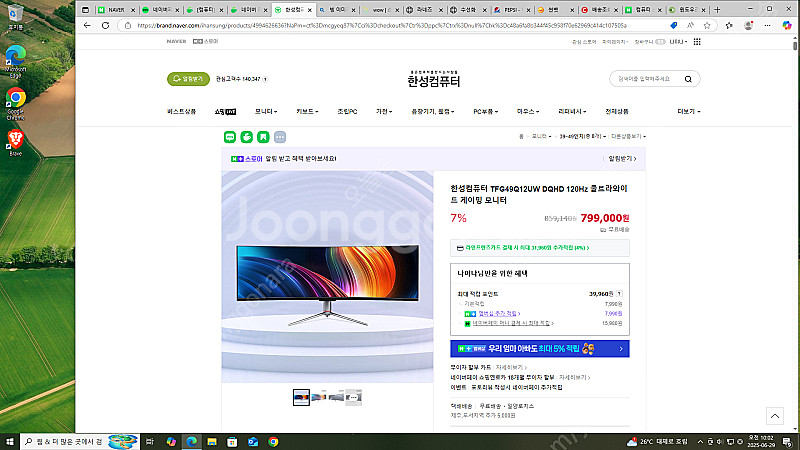Screen dimensions: 800x450
Task: Open notification center in system tray
Action: [788, 441]
